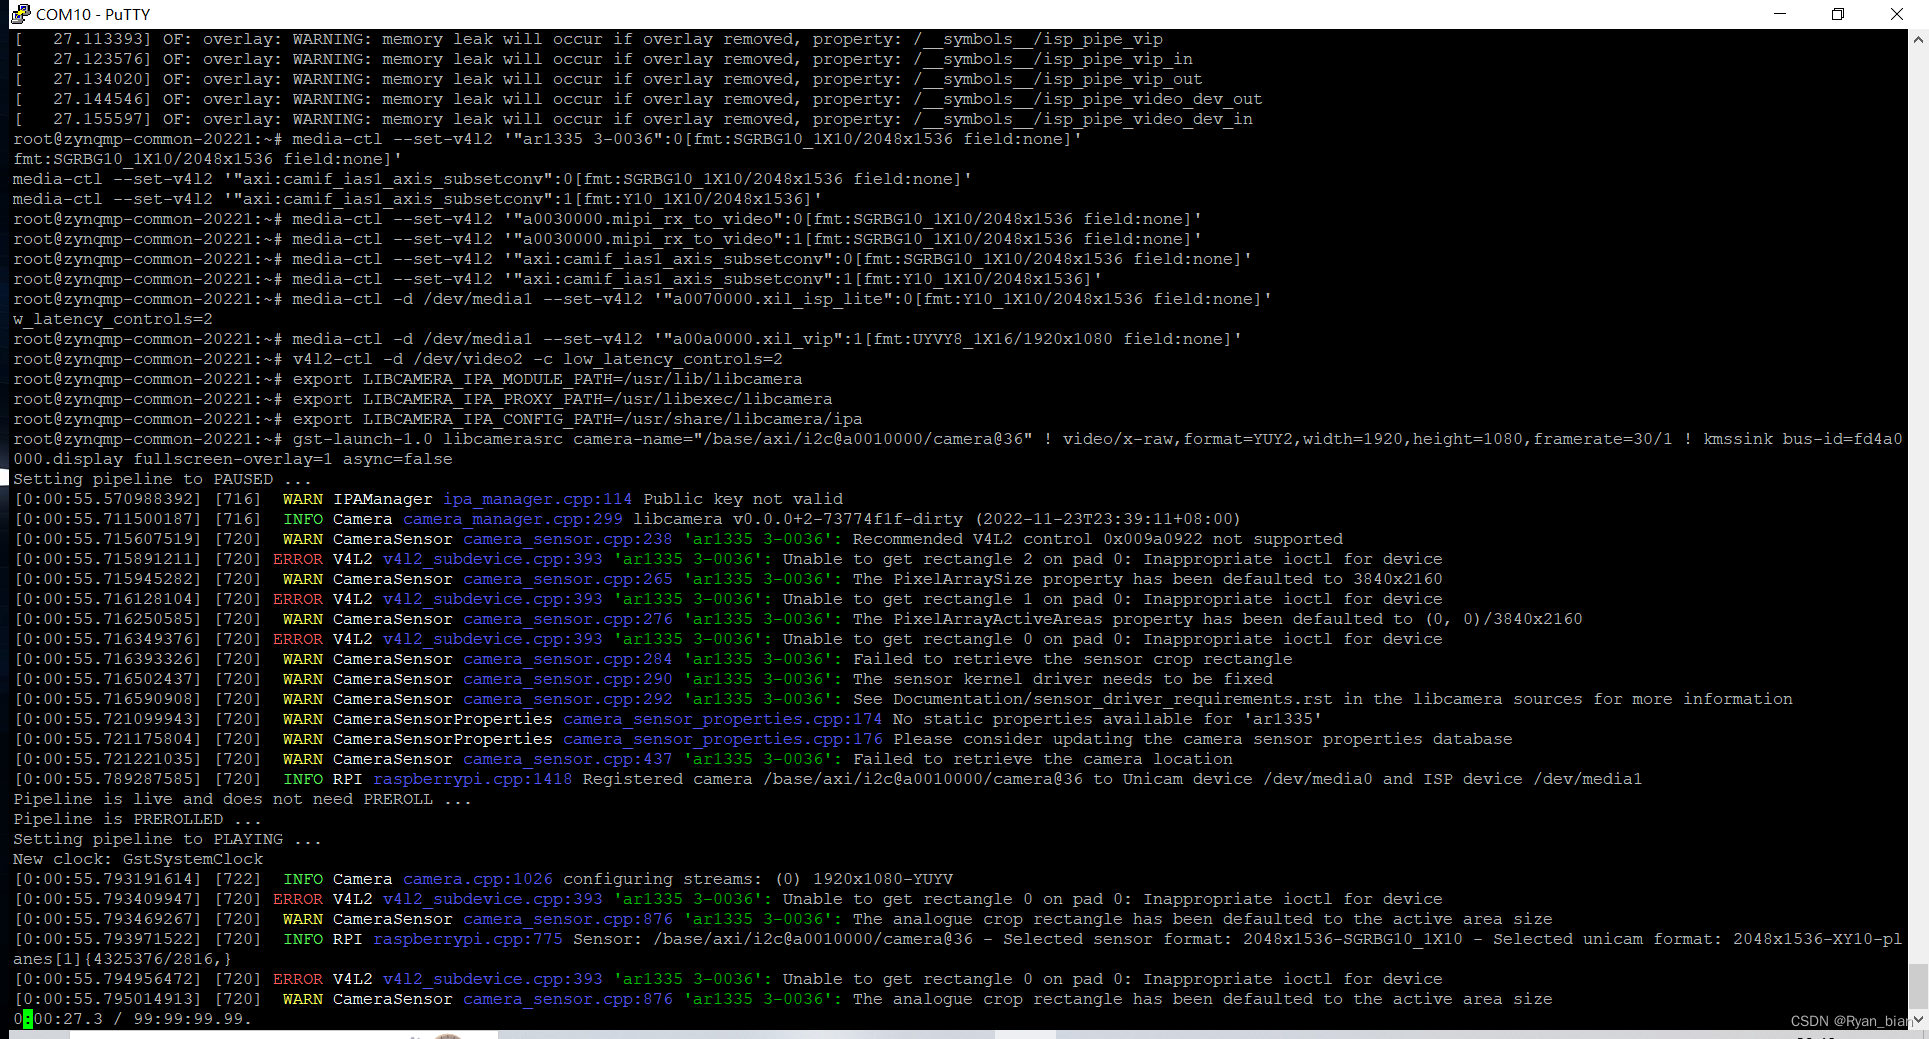The height and width of the screenshot is (1039, 1929).
Task: Click 'configuring streams: (0) 1920x1080-YUYV' text
Action: 758,879
